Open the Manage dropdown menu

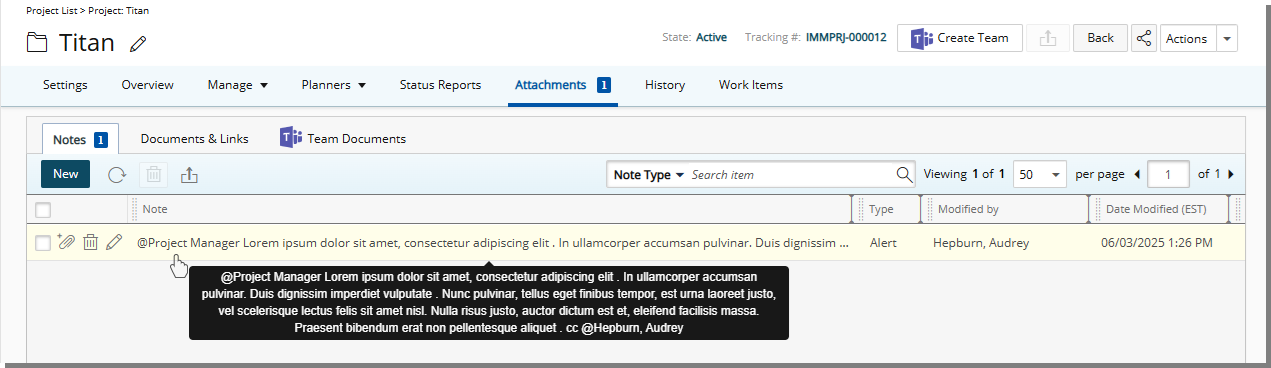click(x=238, y=85)
